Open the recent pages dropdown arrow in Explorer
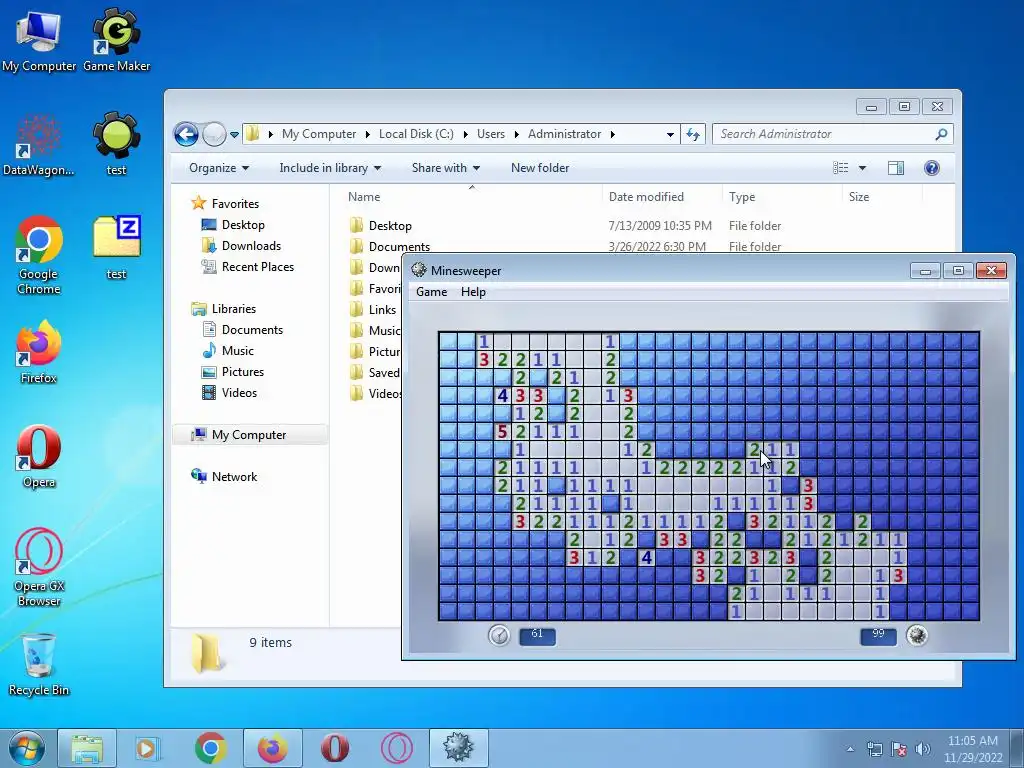The image size is (1024, 768). [x=234, y=135]
